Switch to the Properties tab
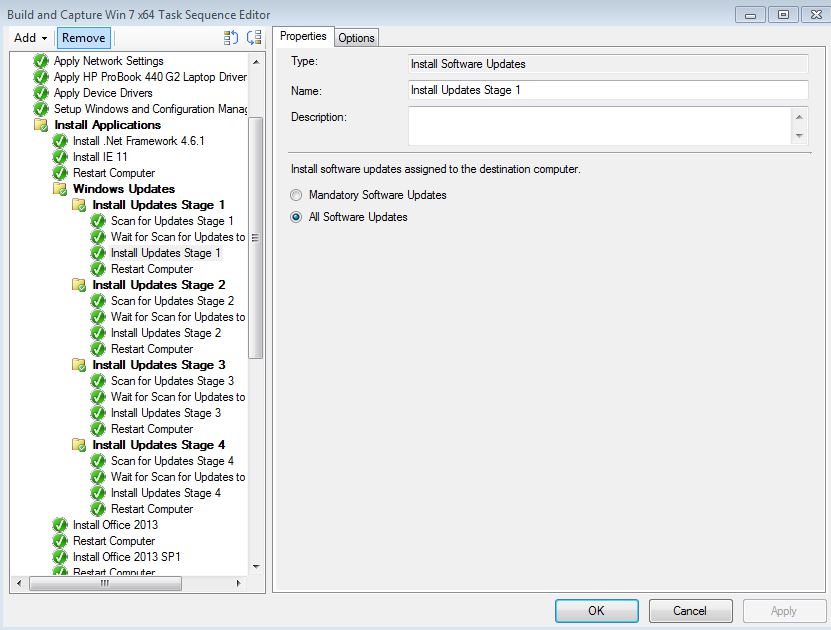Viewport: 831px width, 630px height. click(x=303, y=36)
